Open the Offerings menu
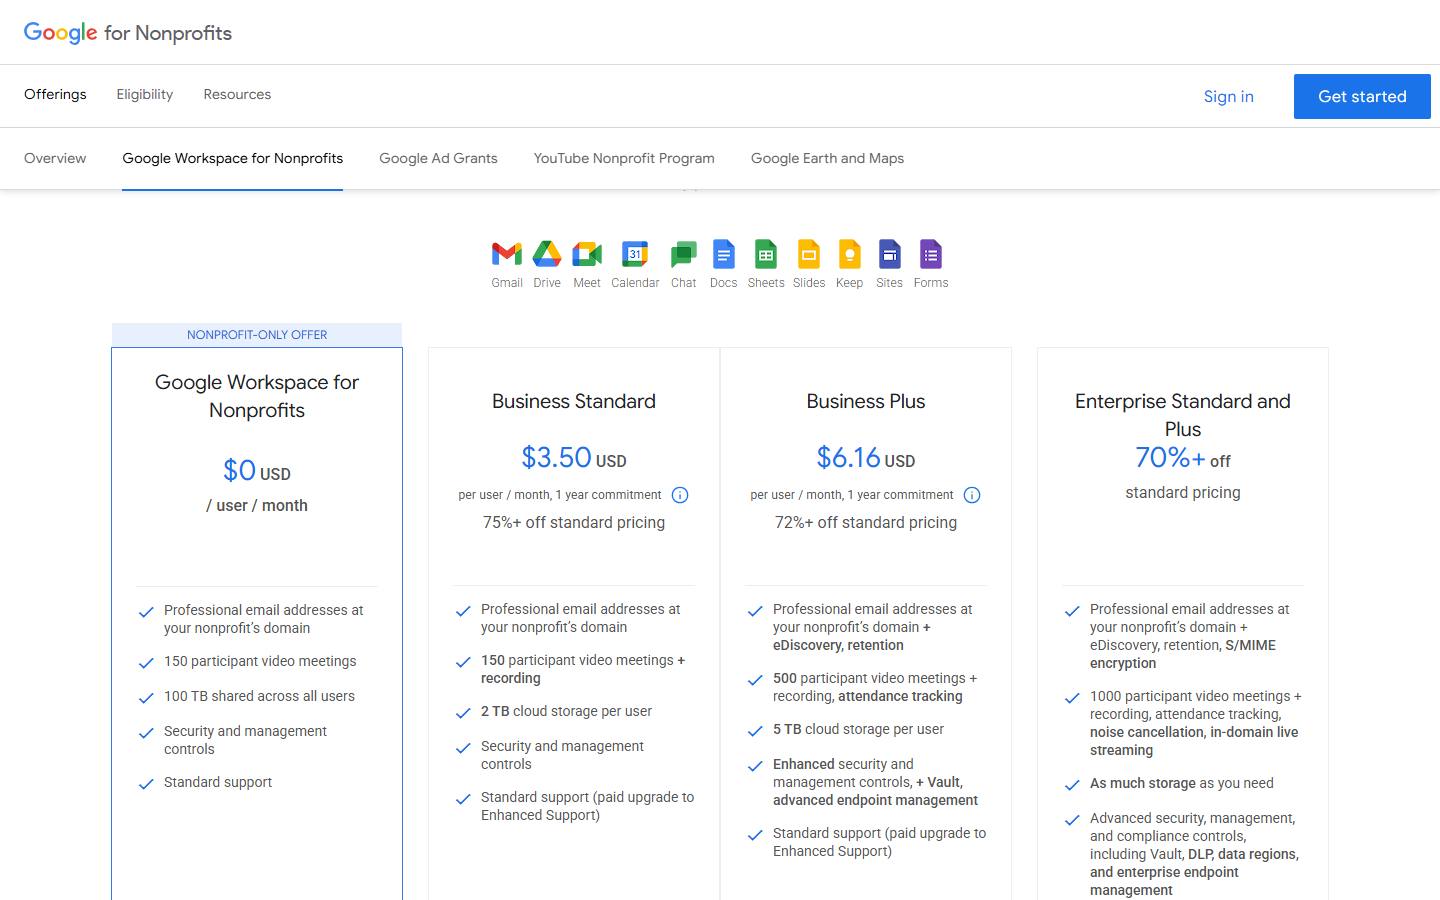 coord(55,95)
